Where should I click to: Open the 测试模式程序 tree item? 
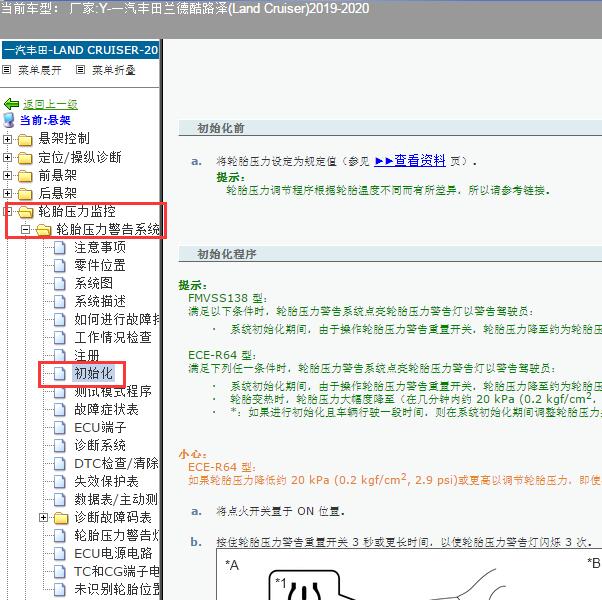[x=113, y=392]
